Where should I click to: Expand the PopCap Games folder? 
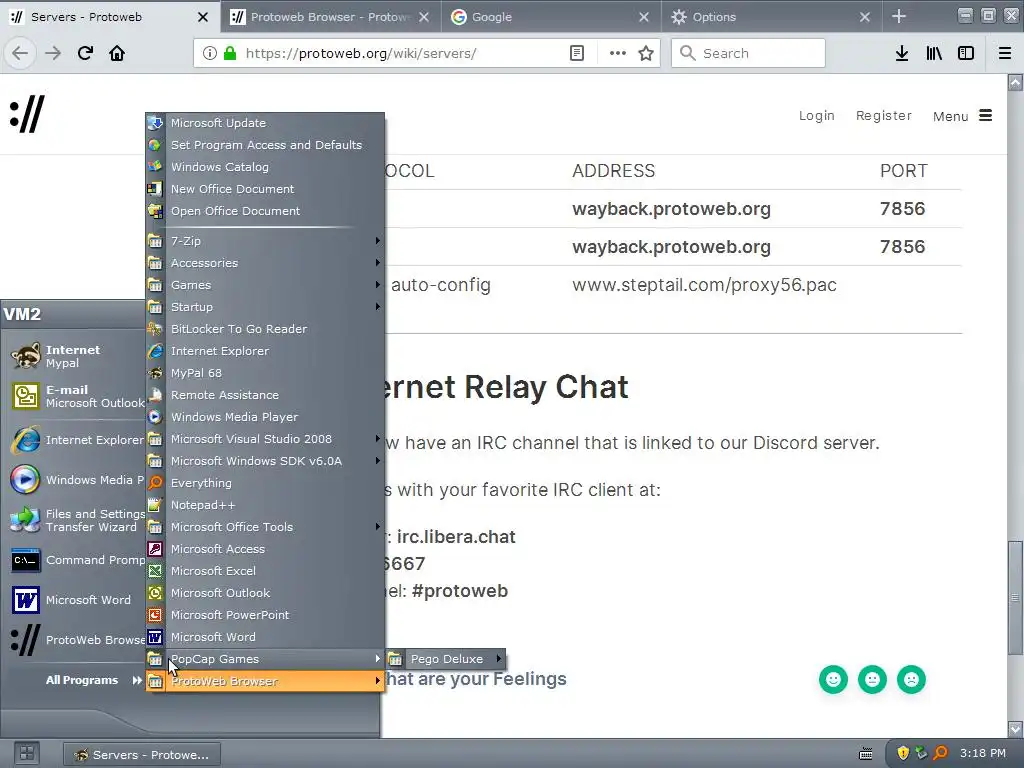click(265, 658)
